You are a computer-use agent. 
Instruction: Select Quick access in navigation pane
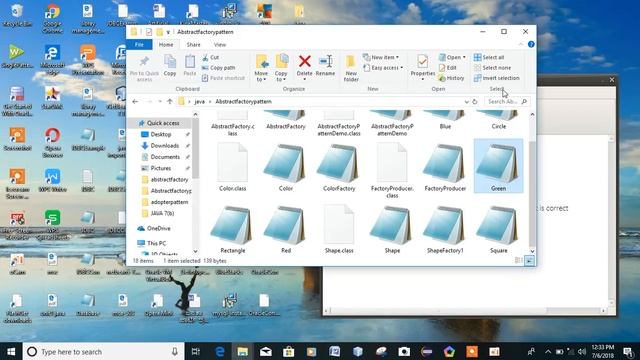pos(159,123)
